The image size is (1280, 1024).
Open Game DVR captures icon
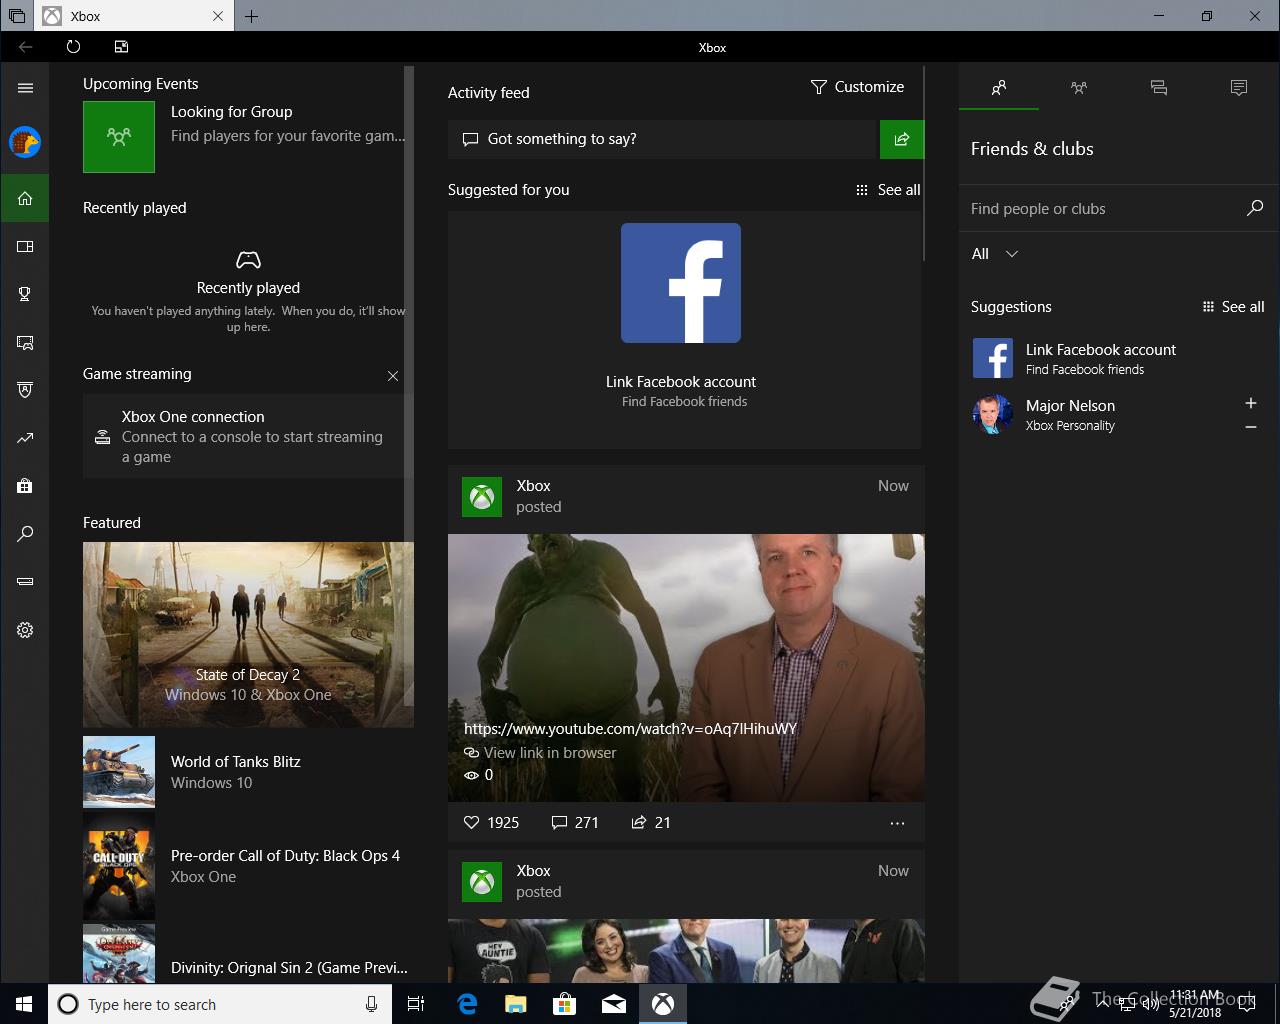[25, 342]
